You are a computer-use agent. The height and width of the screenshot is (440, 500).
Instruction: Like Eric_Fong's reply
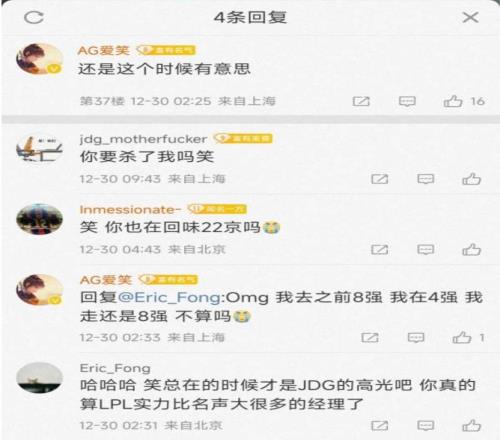pos(471,426)
